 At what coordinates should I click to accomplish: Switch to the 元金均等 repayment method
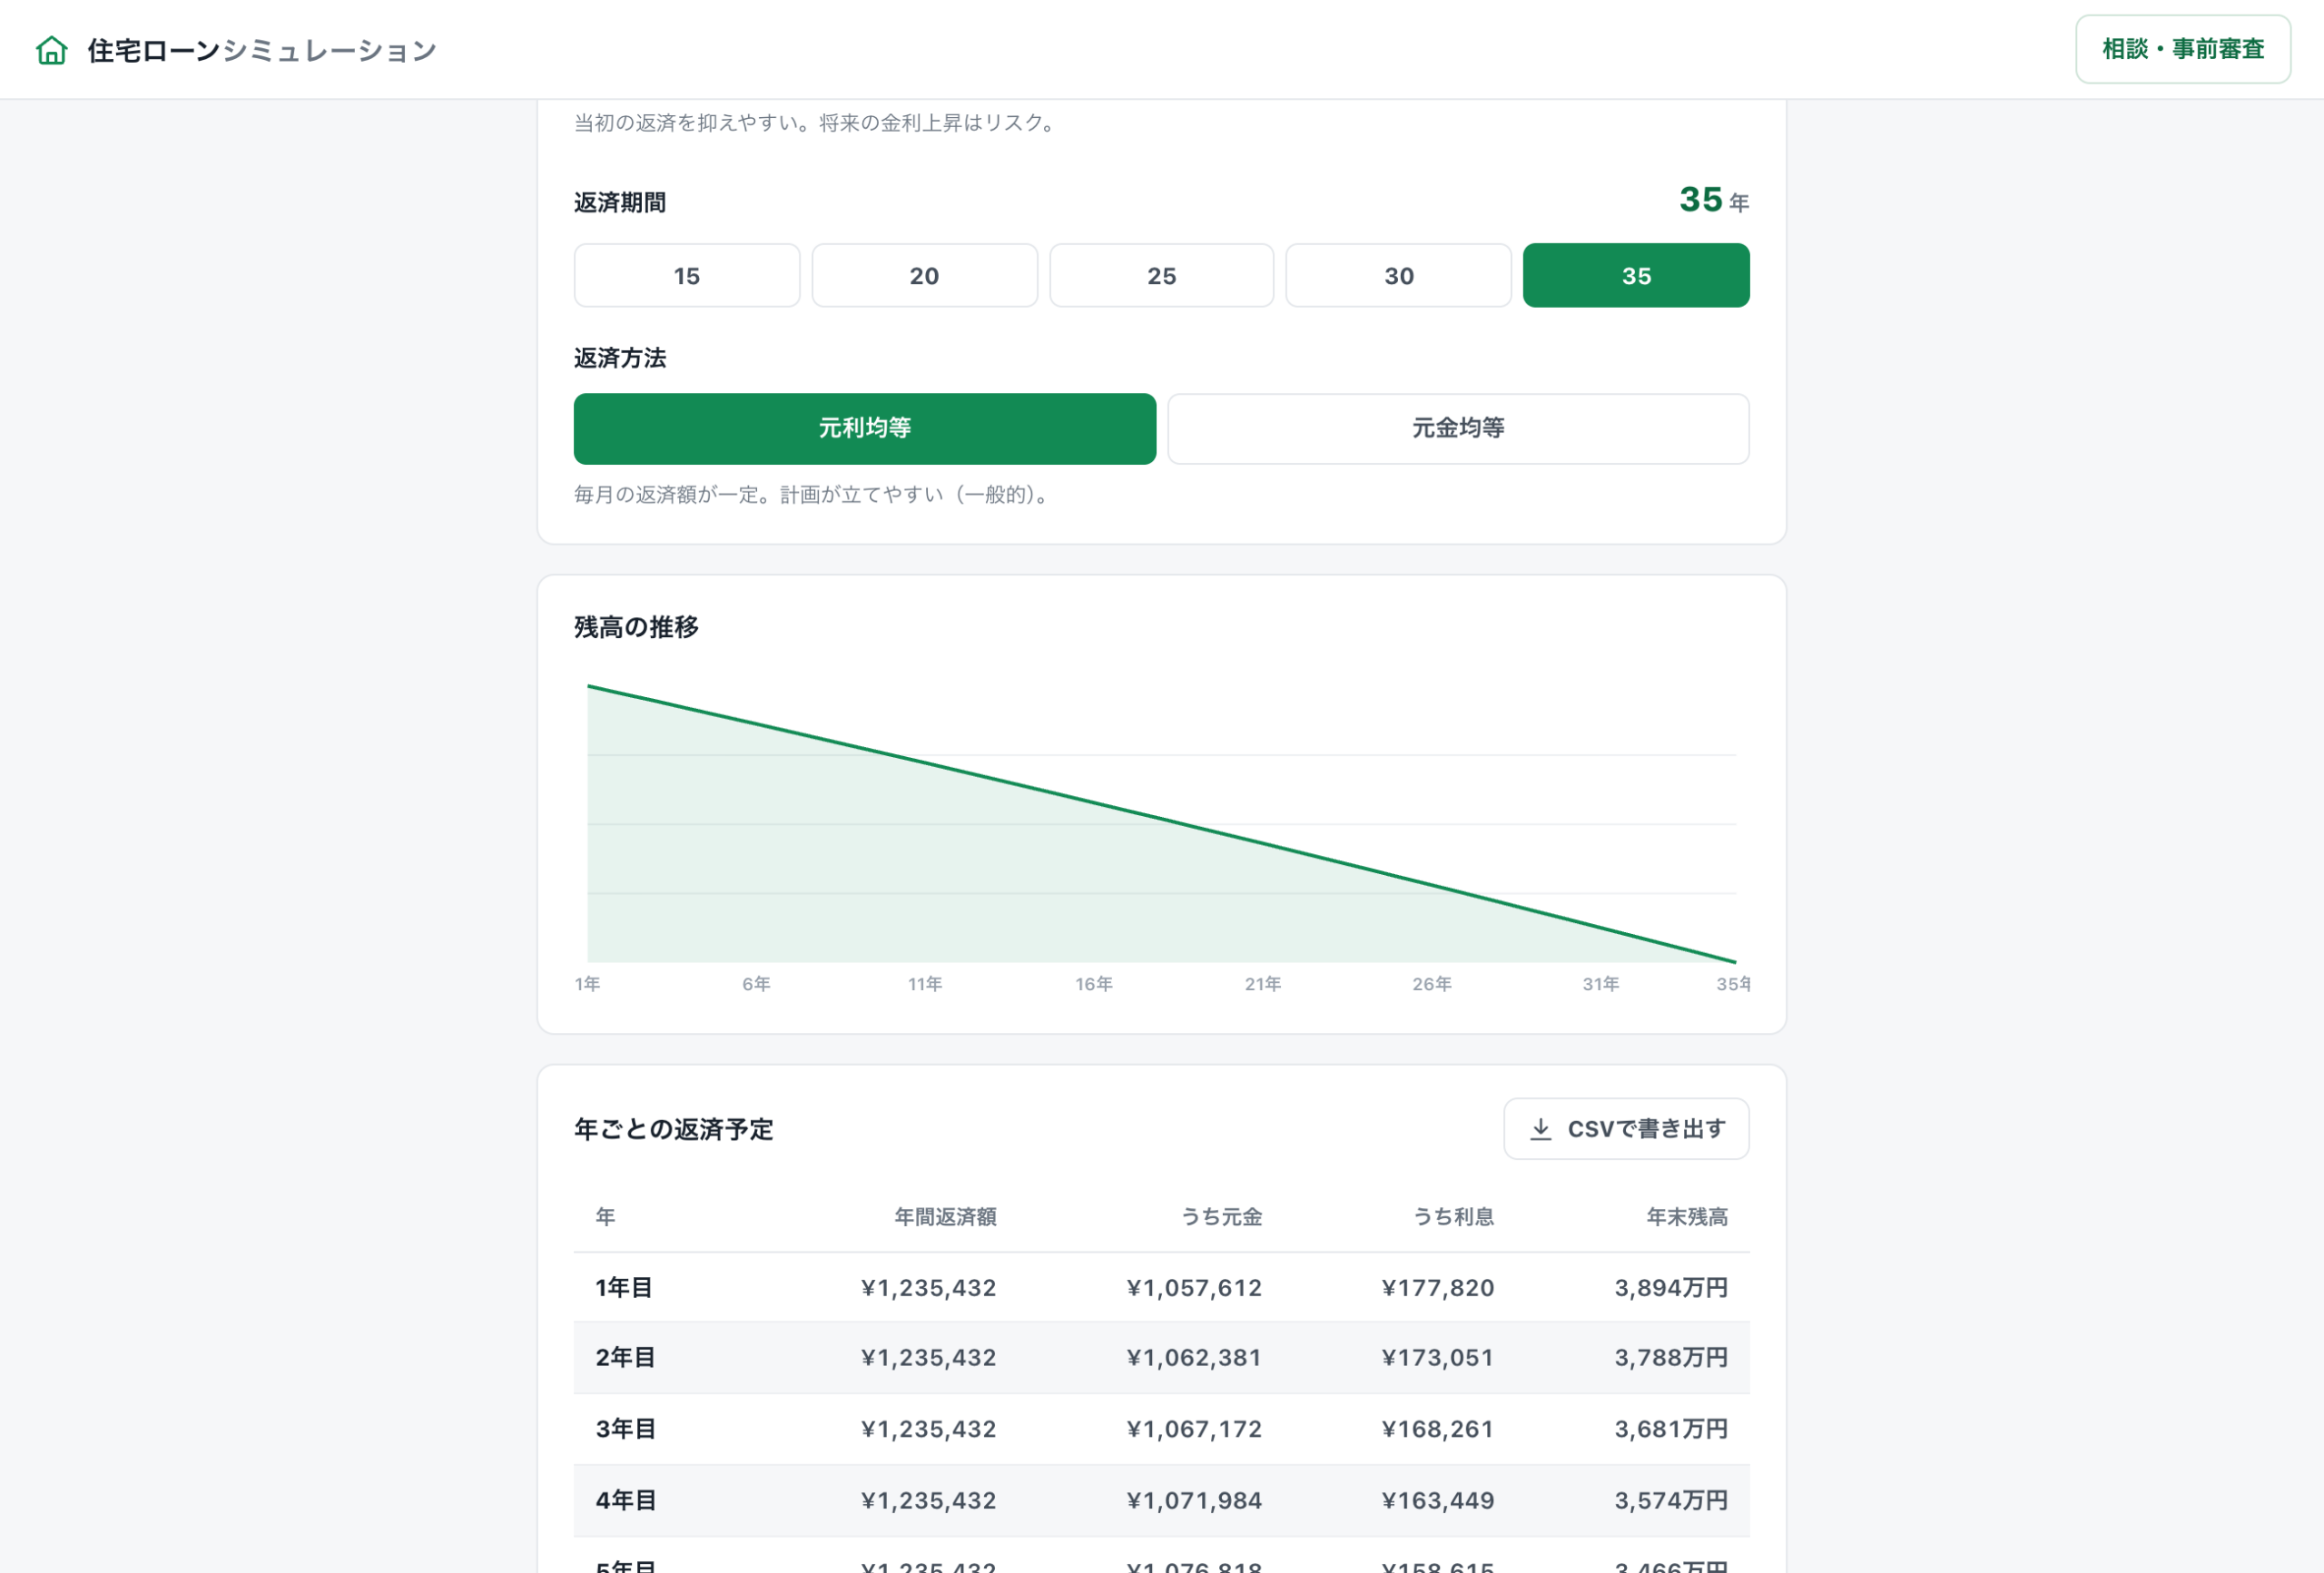1458,429
